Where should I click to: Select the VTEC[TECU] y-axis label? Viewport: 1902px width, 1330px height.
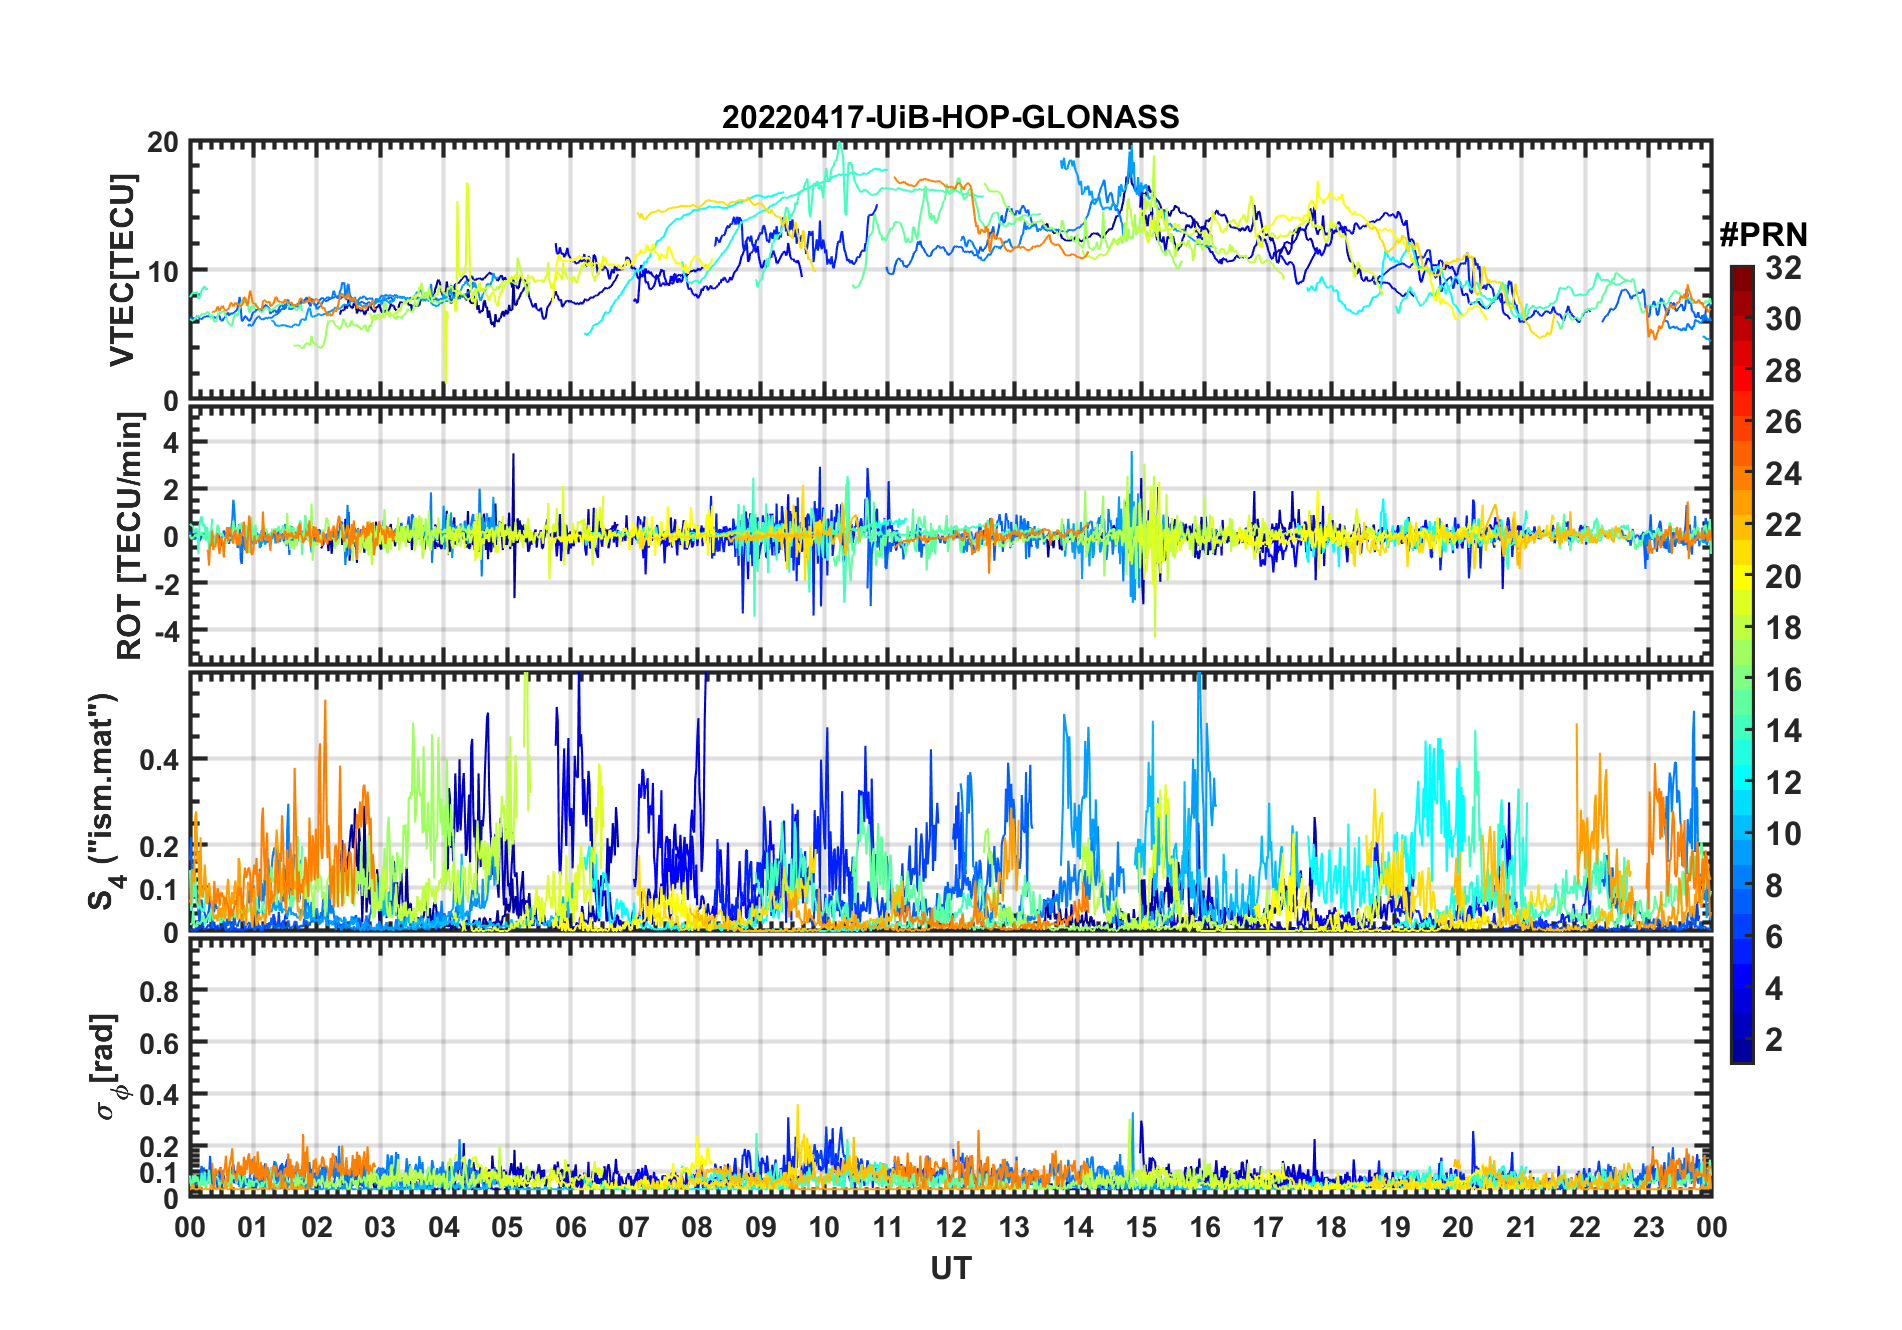pos(122,270)
